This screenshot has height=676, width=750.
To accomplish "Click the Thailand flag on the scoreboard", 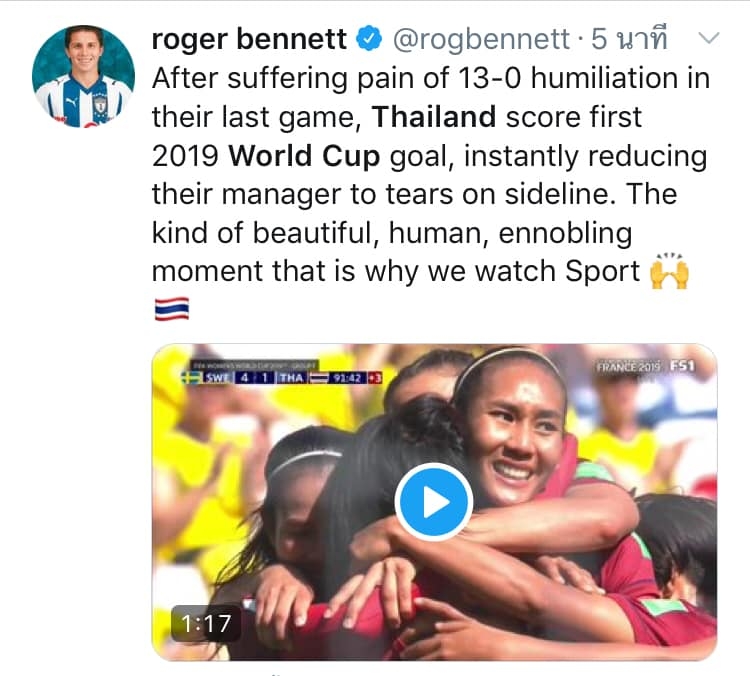I will click(319, 378).
